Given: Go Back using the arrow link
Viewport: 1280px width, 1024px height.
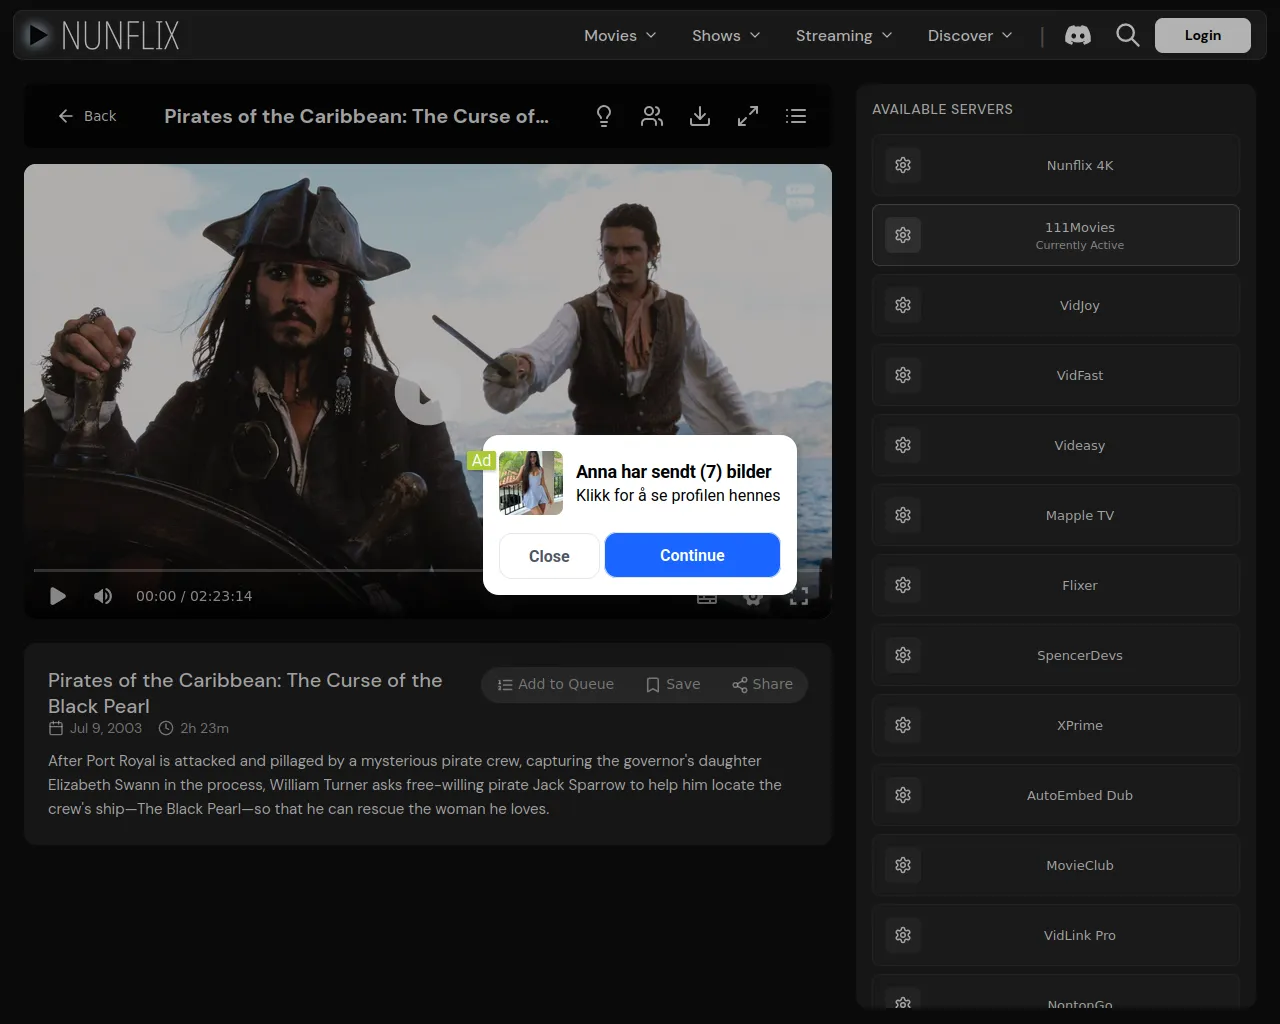Looking at the screenshot, I should [x=87, y=116].
